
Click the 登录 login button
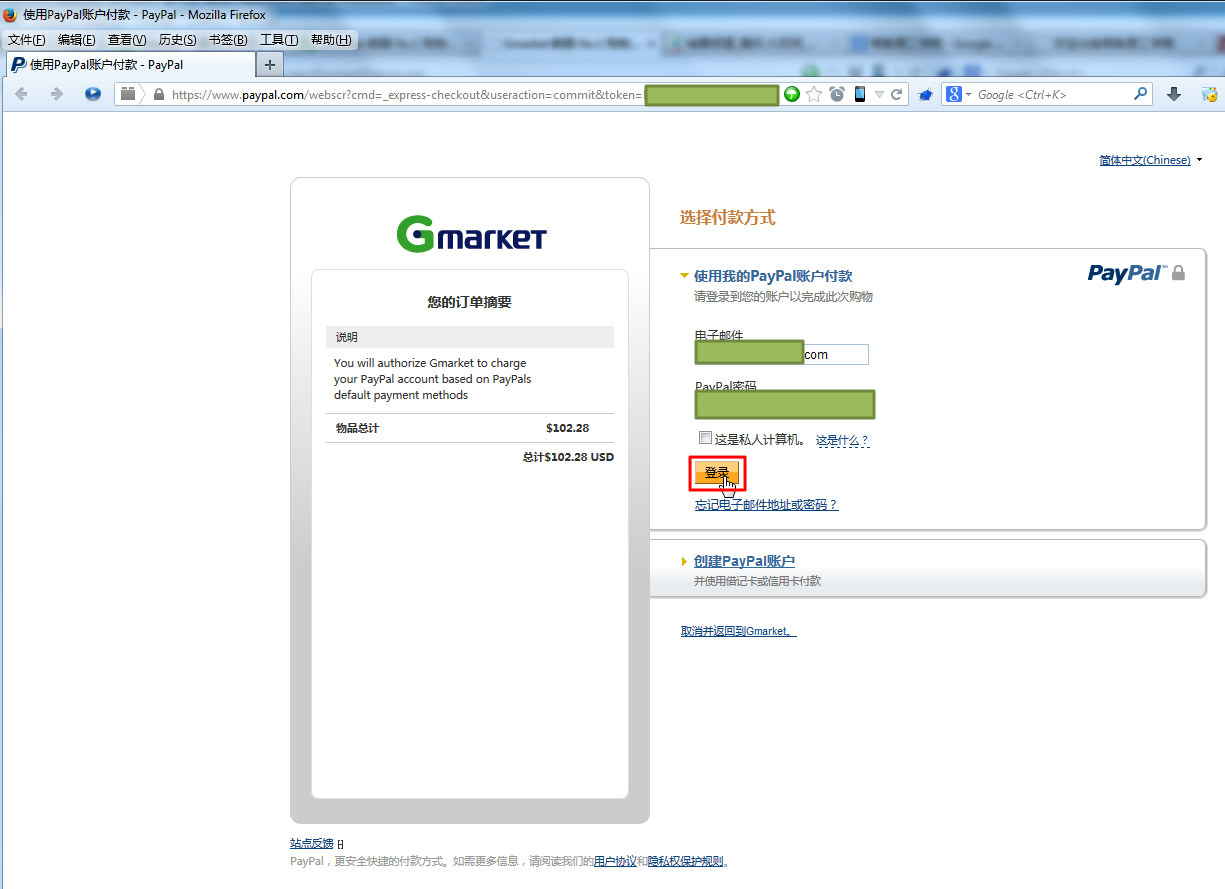(x=718, y=473)
